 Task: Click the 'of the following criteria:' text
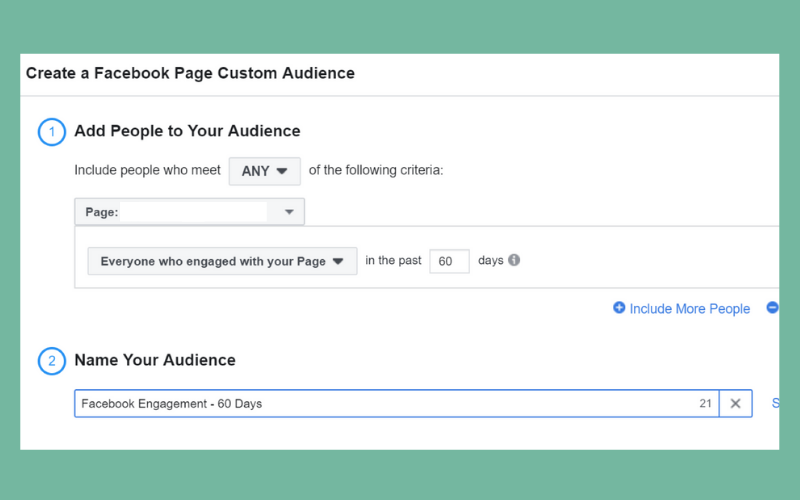coord(376,170)
